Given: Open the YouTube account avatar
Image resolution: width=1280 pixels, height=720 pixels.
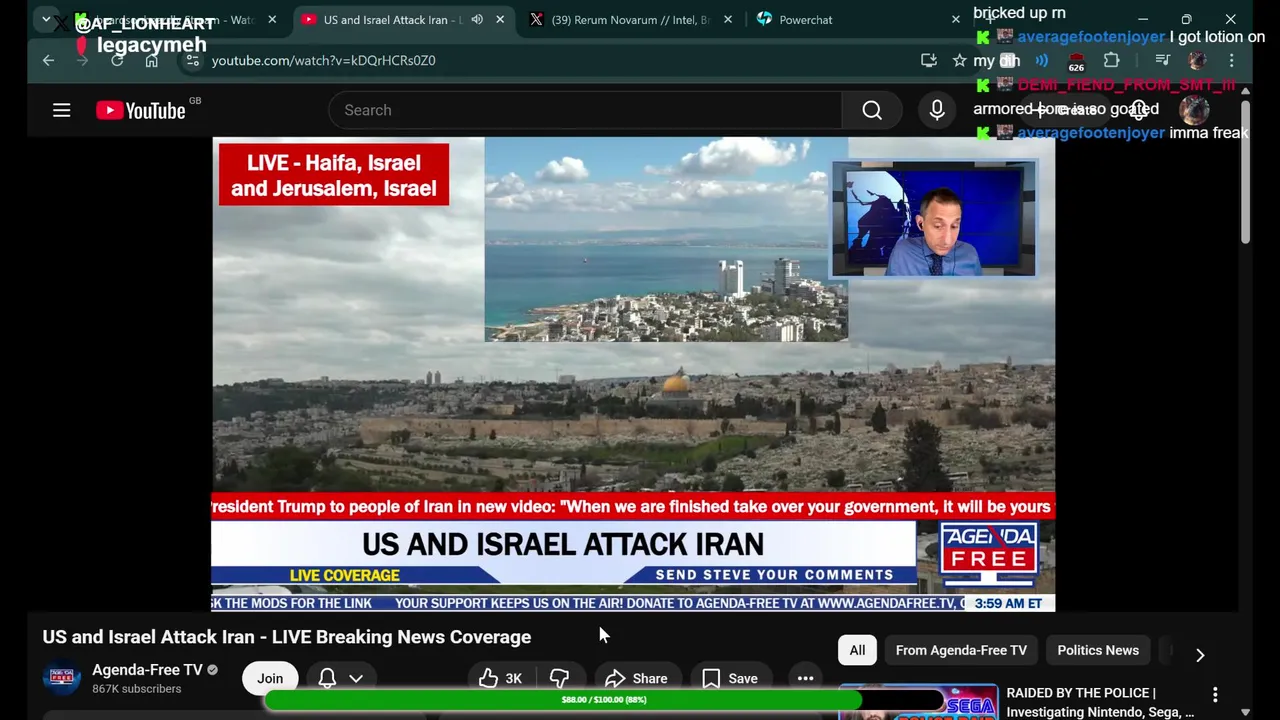Looking at the screenshot, I should click(x=1194, y=110).
